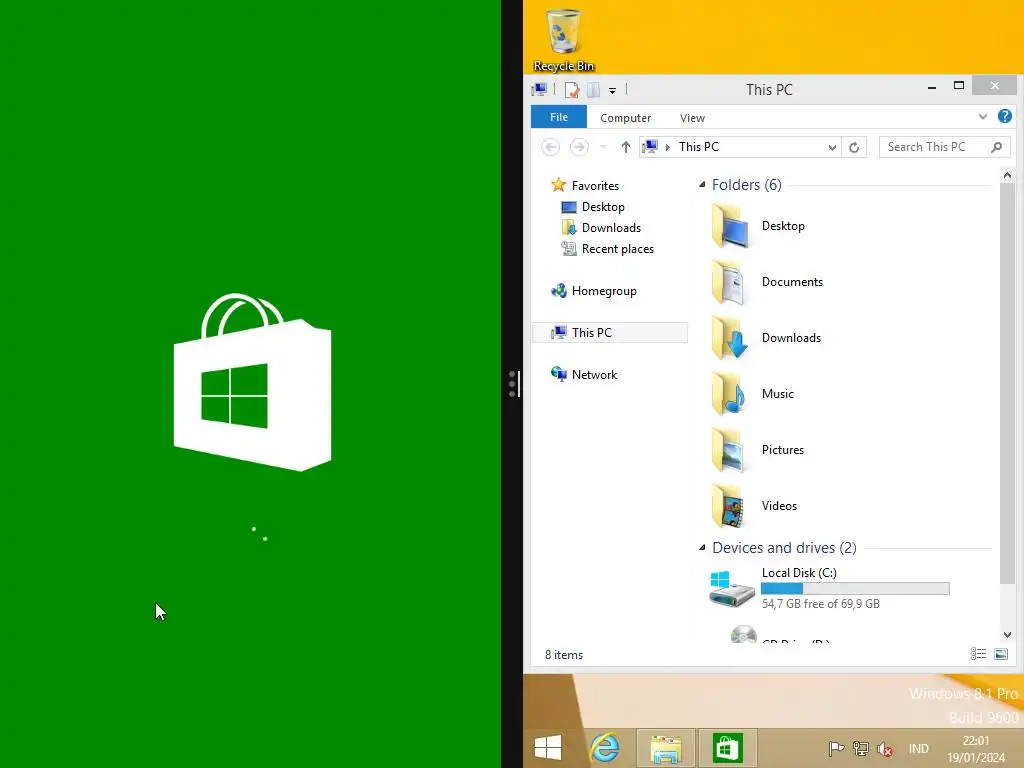Select the Music folder icon
The width and height of the screenshot is (1024, 768).
(730, 394)
